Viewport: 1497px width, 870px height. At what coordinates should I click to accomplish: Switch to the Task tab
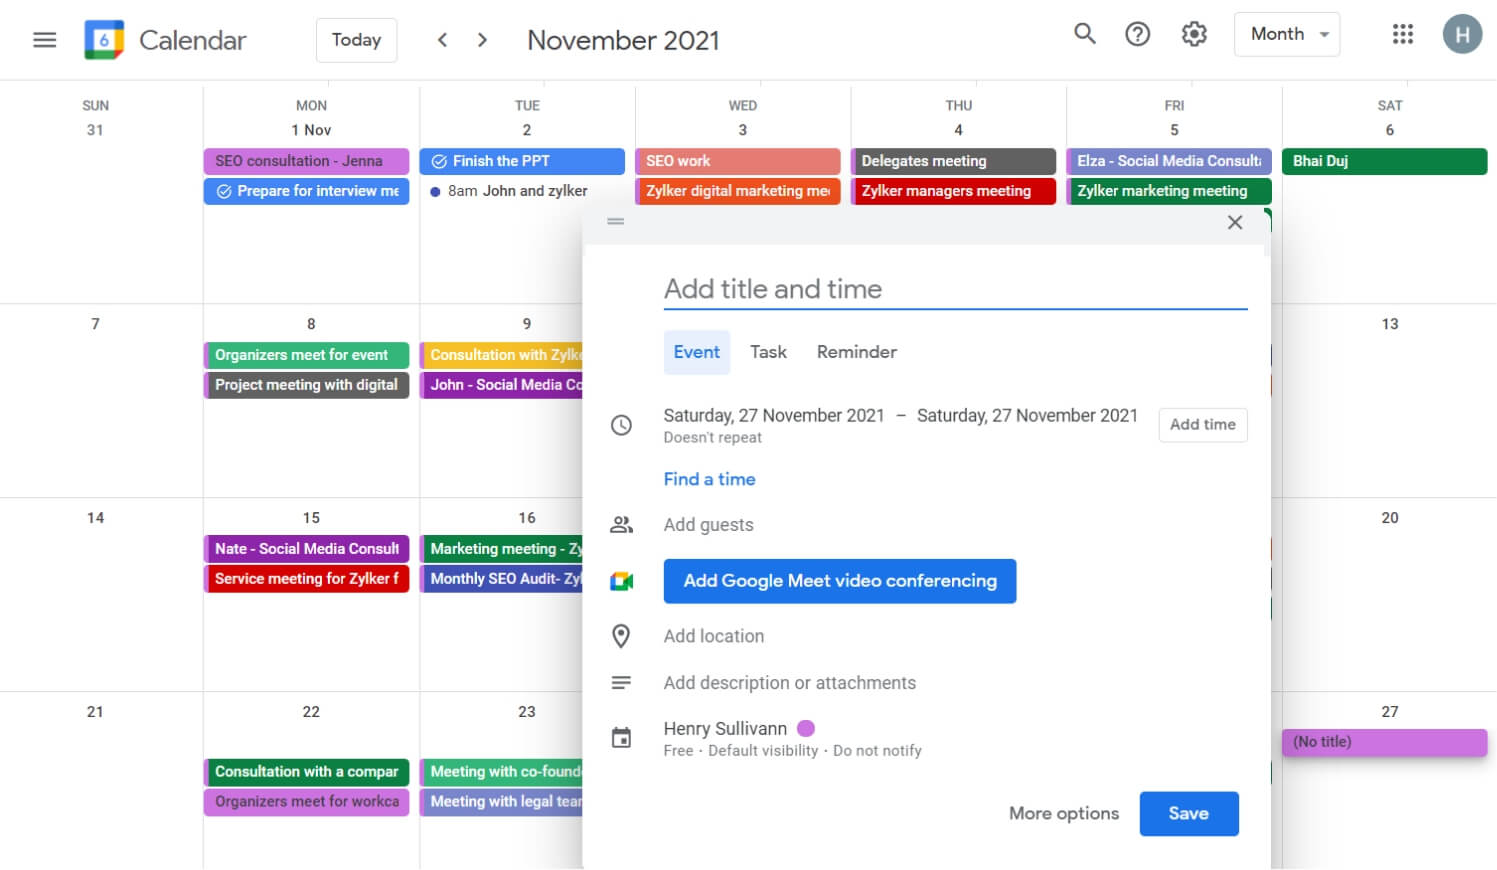point(768,352)
